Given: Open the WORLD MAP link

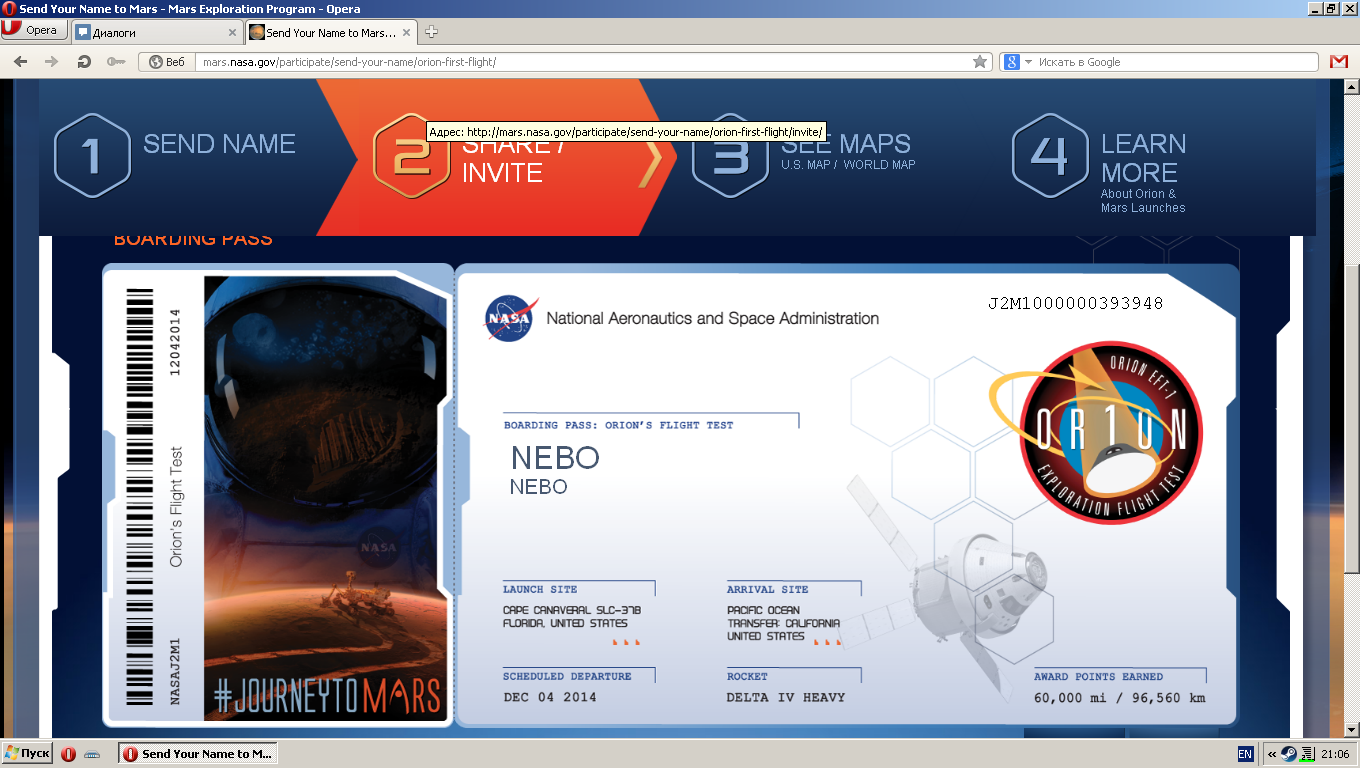Looking at the screenshot, I should pyautogui.click(x=879, y=165).
